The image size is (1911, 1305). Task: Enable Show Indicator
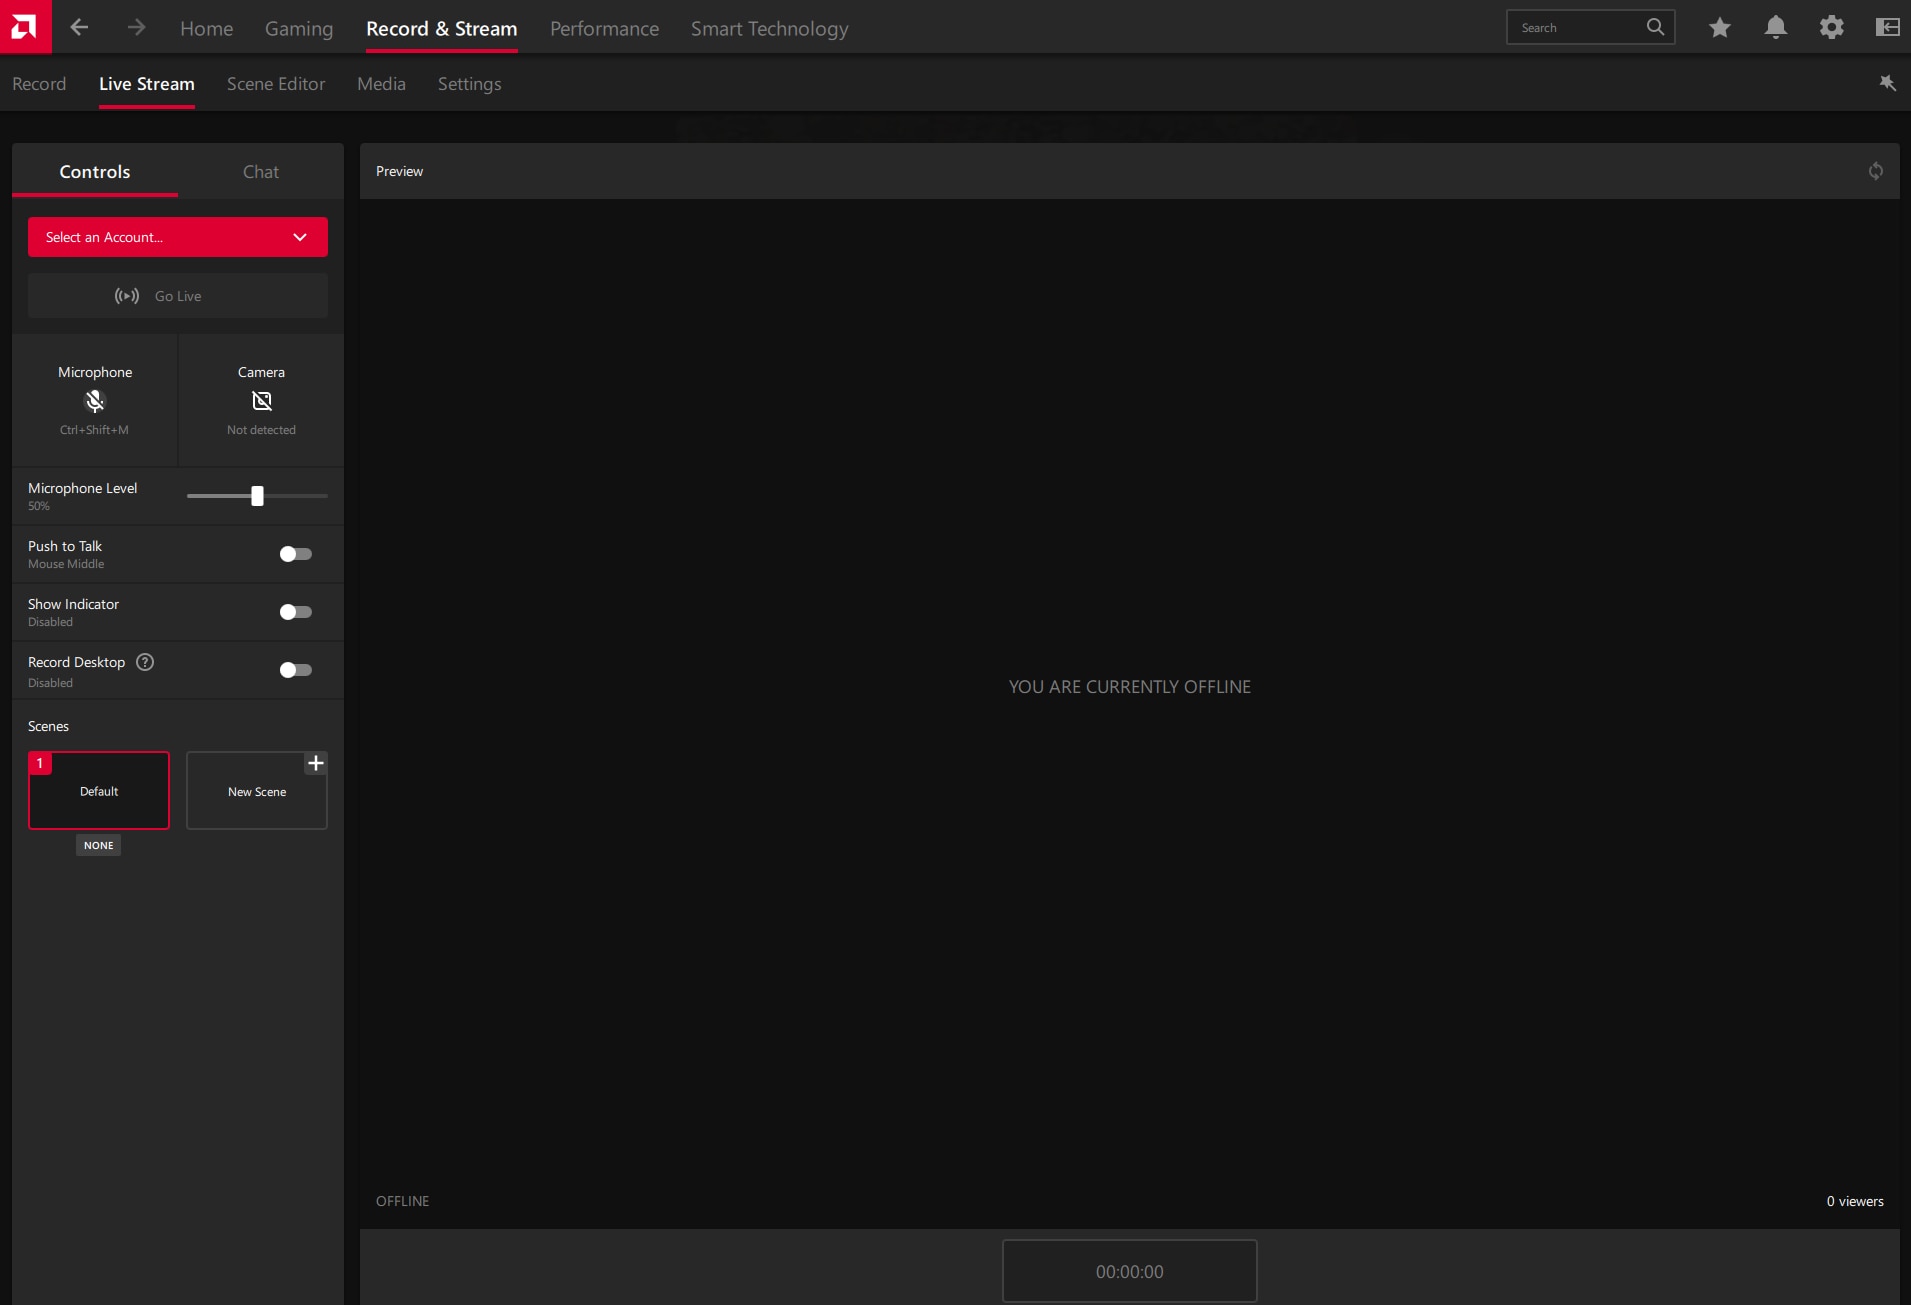(294, 611)
